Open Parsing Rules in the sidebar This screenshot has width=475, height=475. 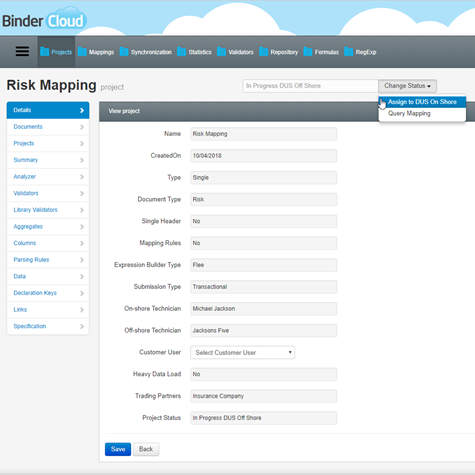pos(48,260)
